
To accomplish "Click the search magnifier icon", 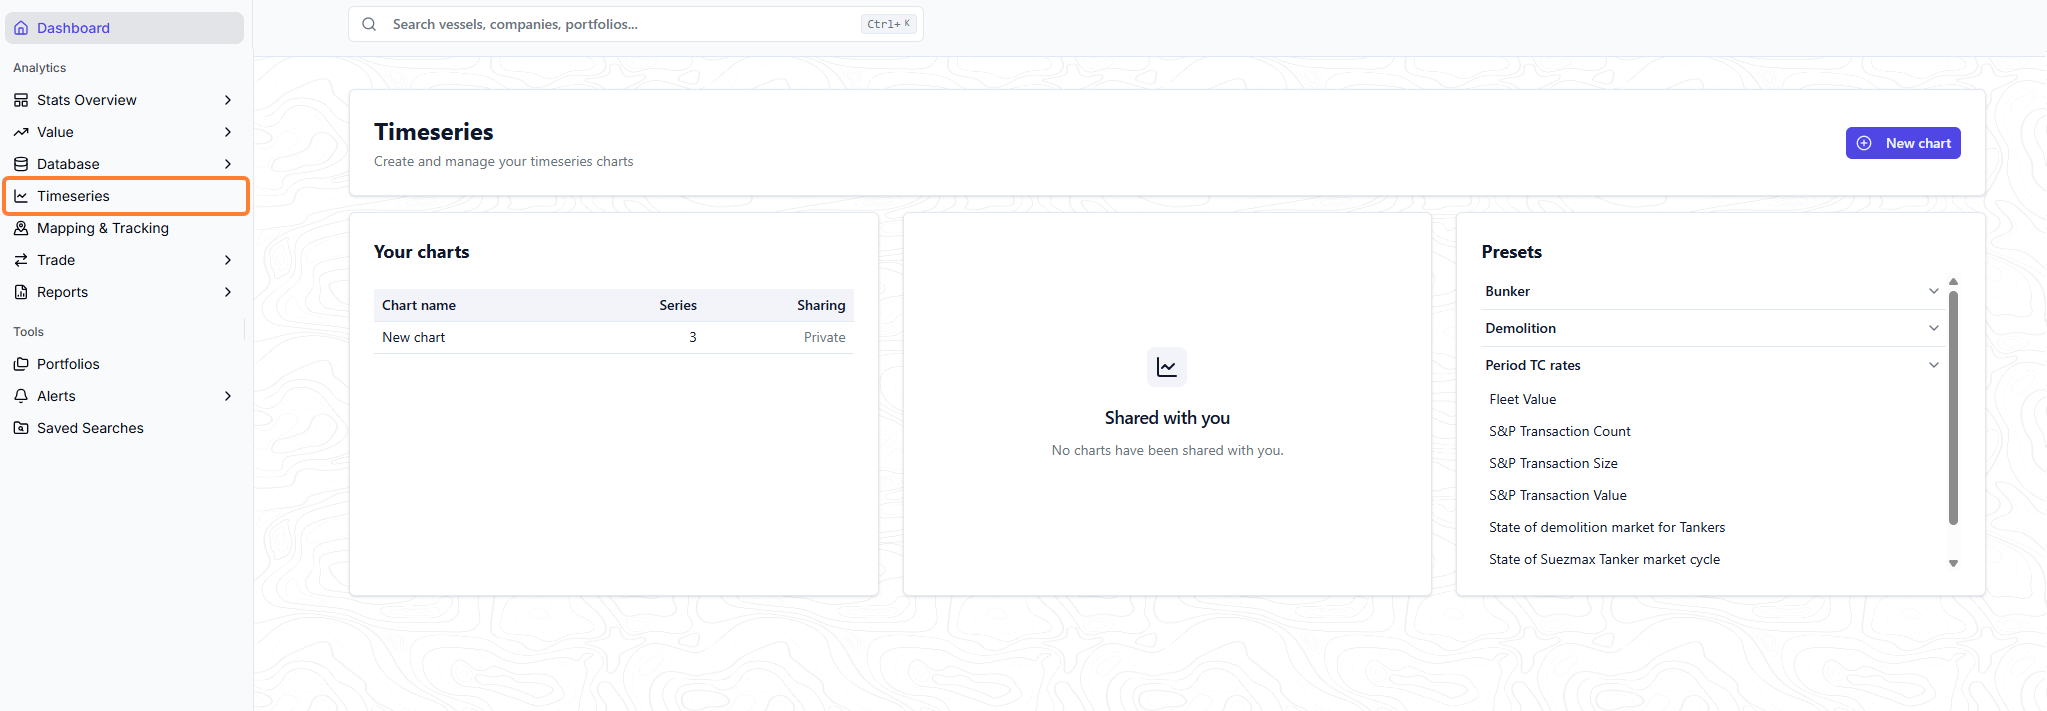I will (369, 24).
